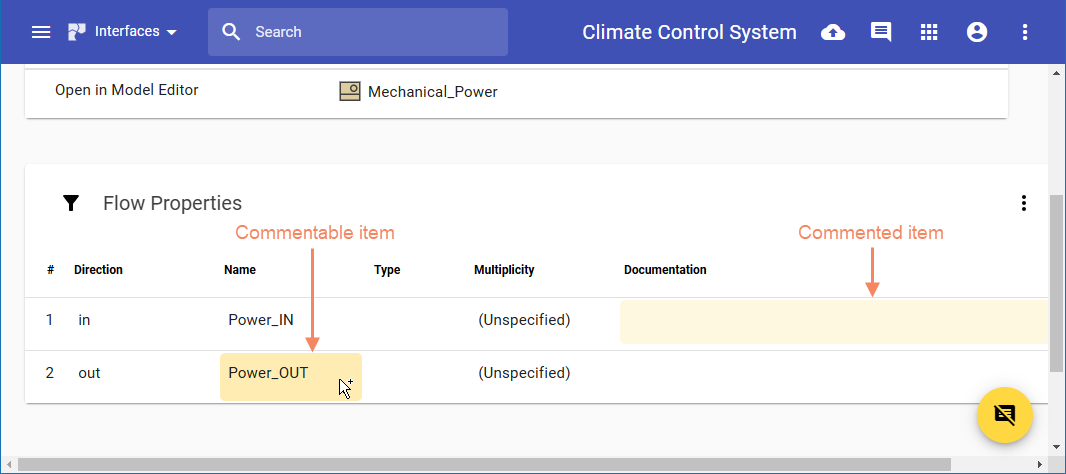This screenshot has height=474, width=1066.
Task: Open the comments pane icon in the header
Action: [x=881, y=32]
